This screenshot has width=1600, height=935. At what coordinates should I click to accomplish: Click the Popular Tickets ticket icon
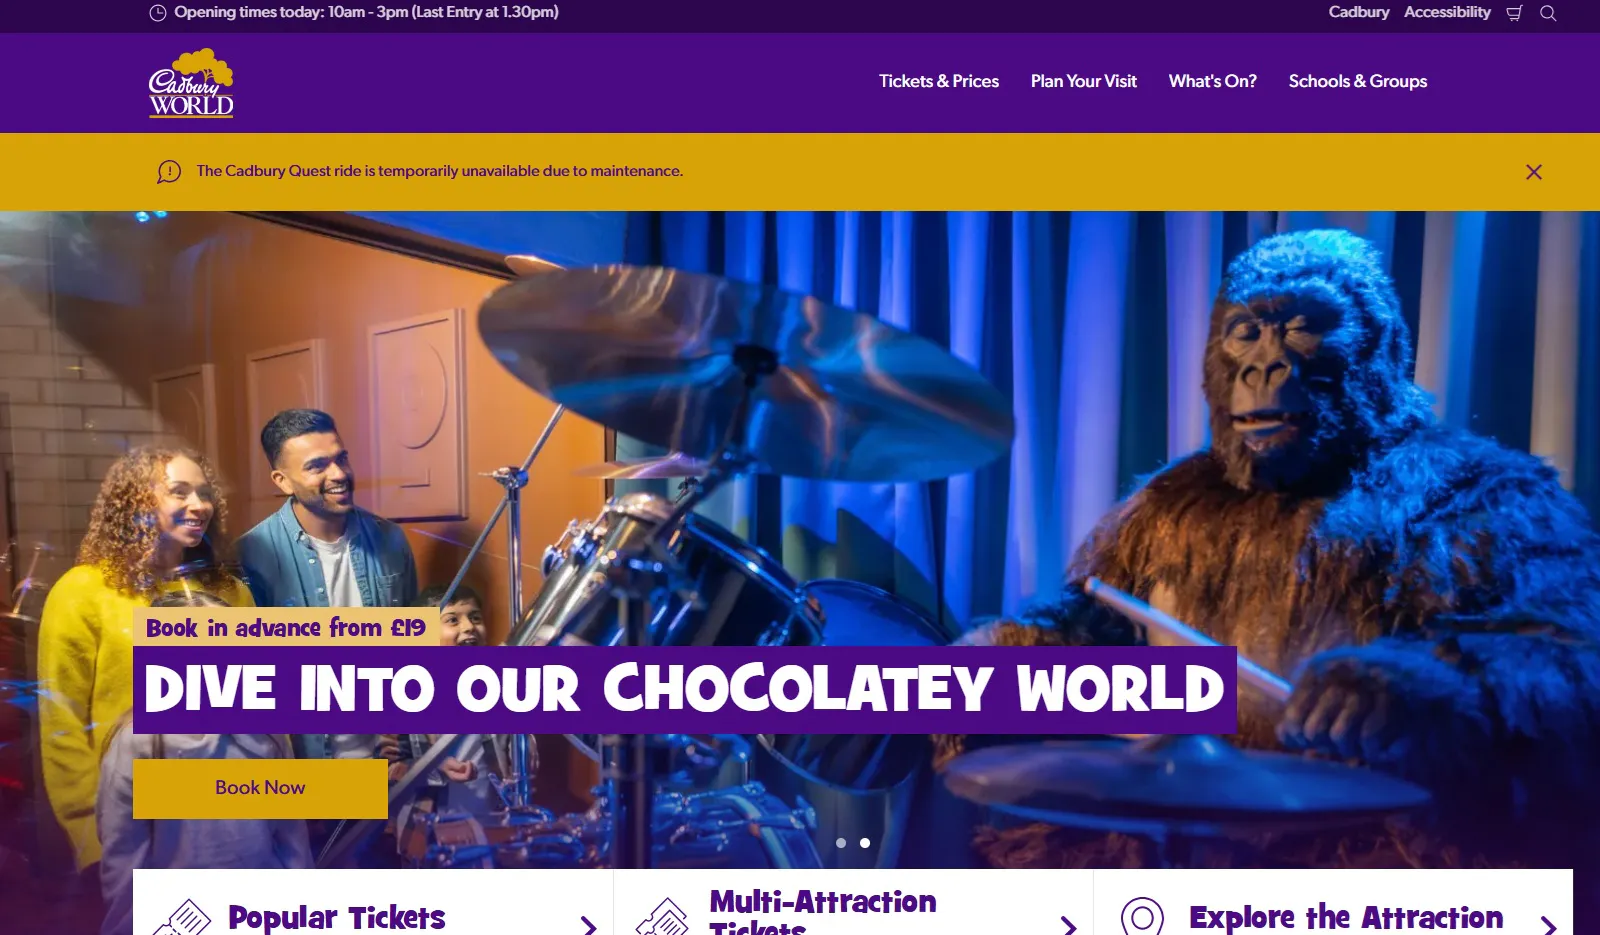(x=182, y=918)
